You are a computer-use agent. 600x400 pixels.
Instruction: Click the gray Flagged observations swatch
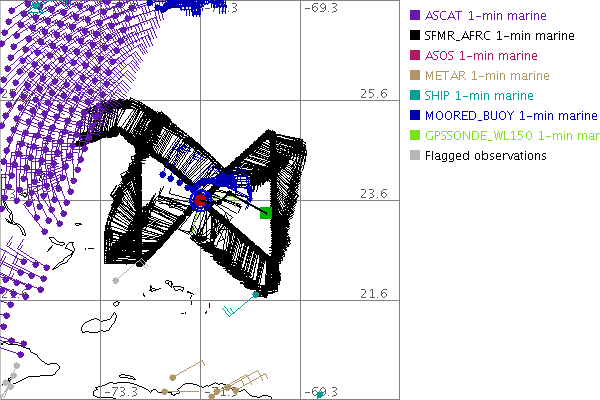coord(415,156)
